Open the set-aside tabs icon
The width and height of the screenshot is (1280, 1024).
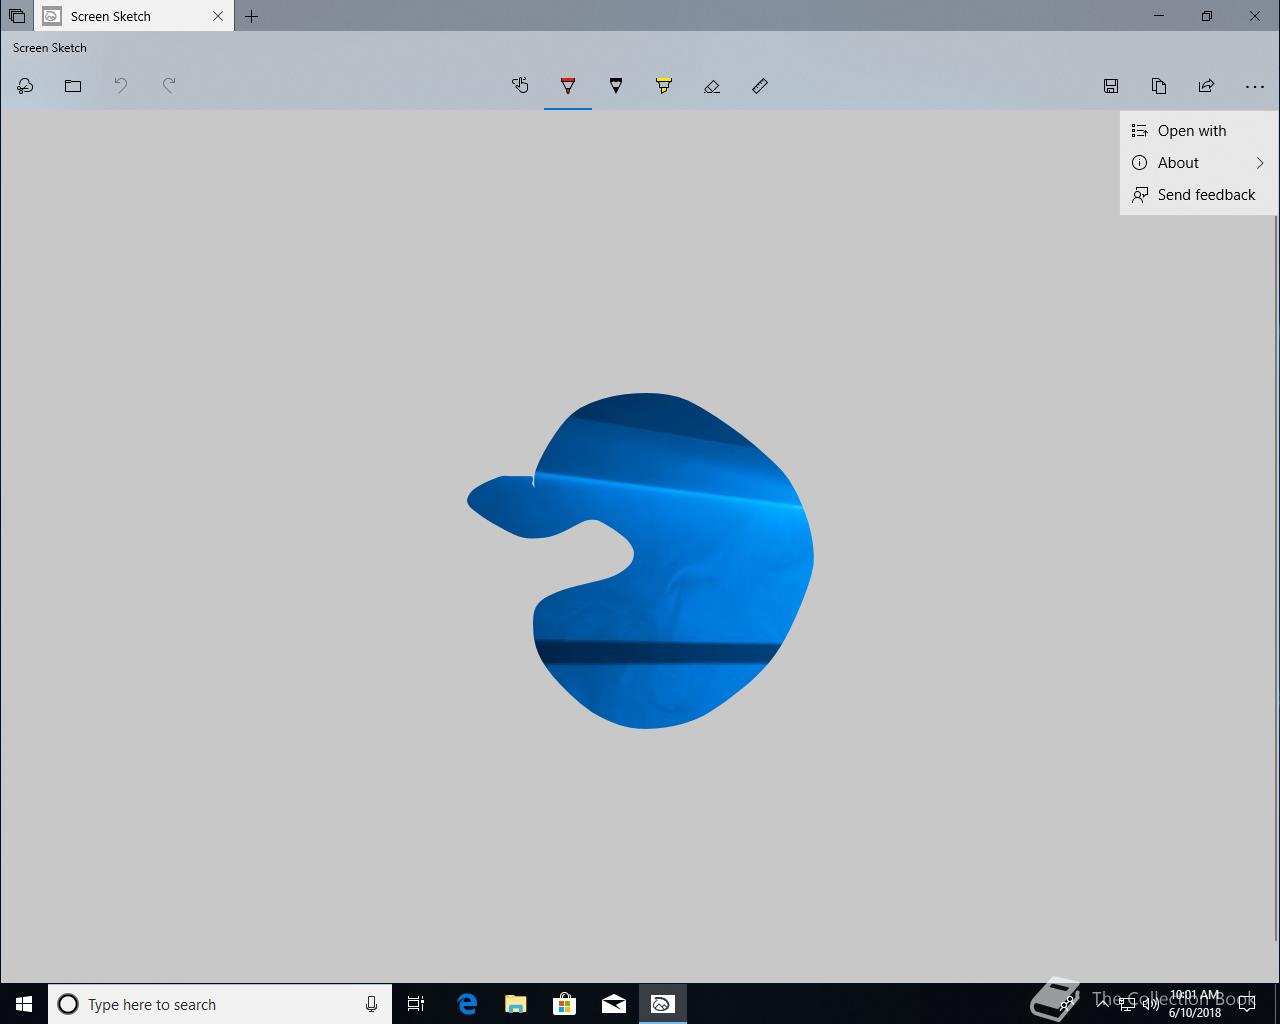[17, 16]
